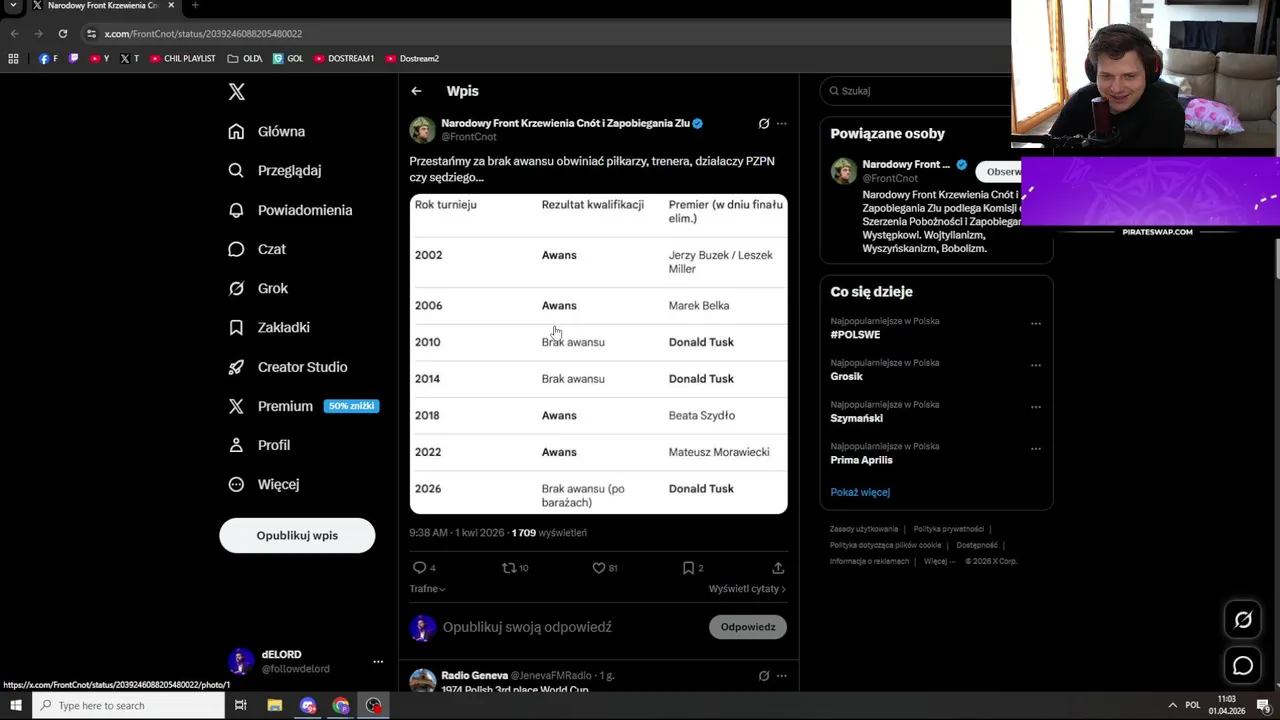This screenshot has width=1280, height=720.
Task: Open X home logo in sidebar
Action: pos(236,92)
